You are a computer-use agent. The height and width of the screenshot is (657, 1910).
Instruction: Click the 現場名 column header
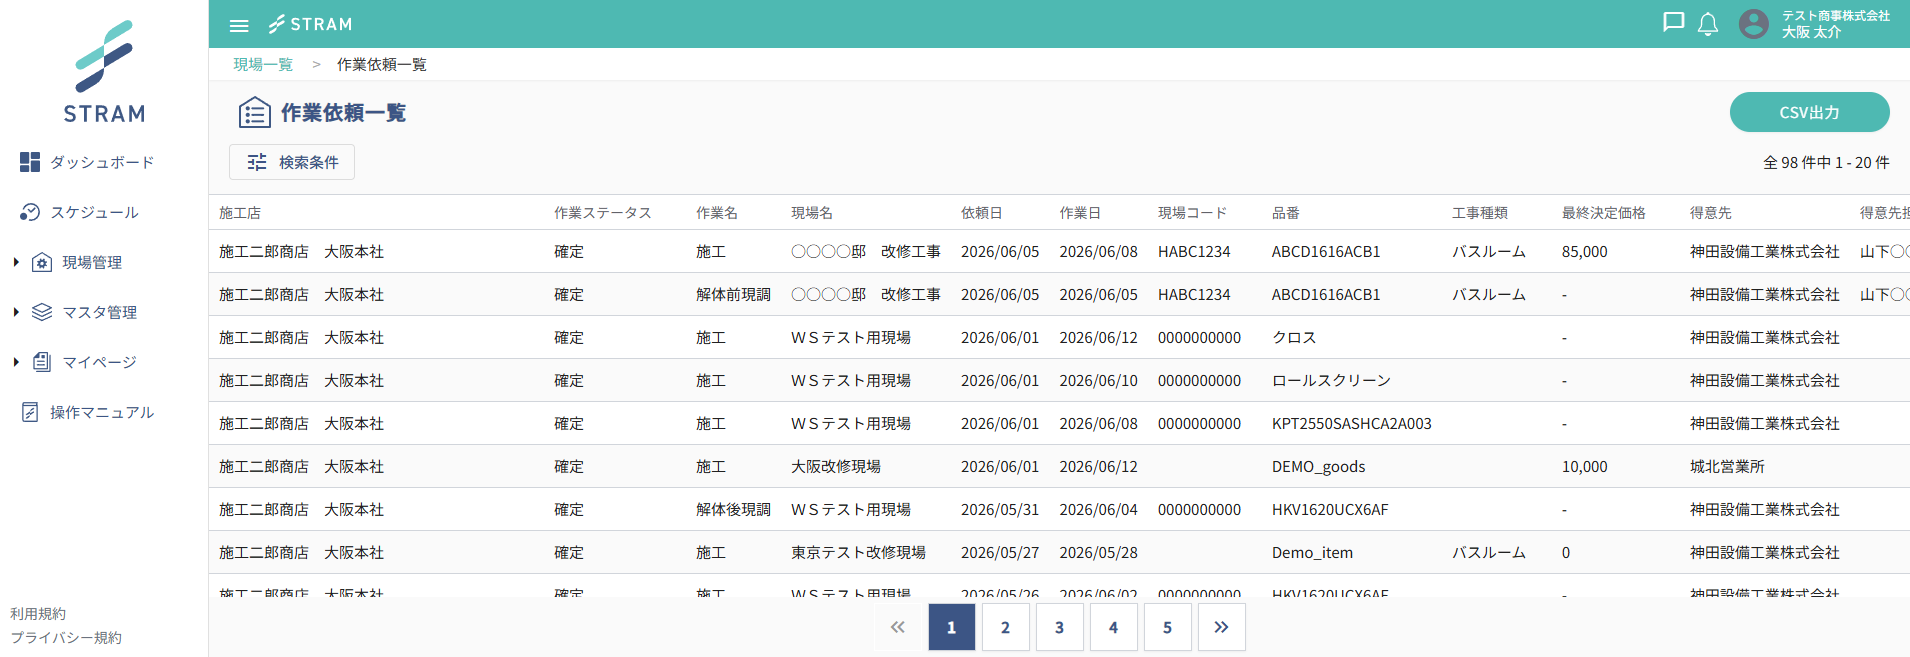click(812, 213)
